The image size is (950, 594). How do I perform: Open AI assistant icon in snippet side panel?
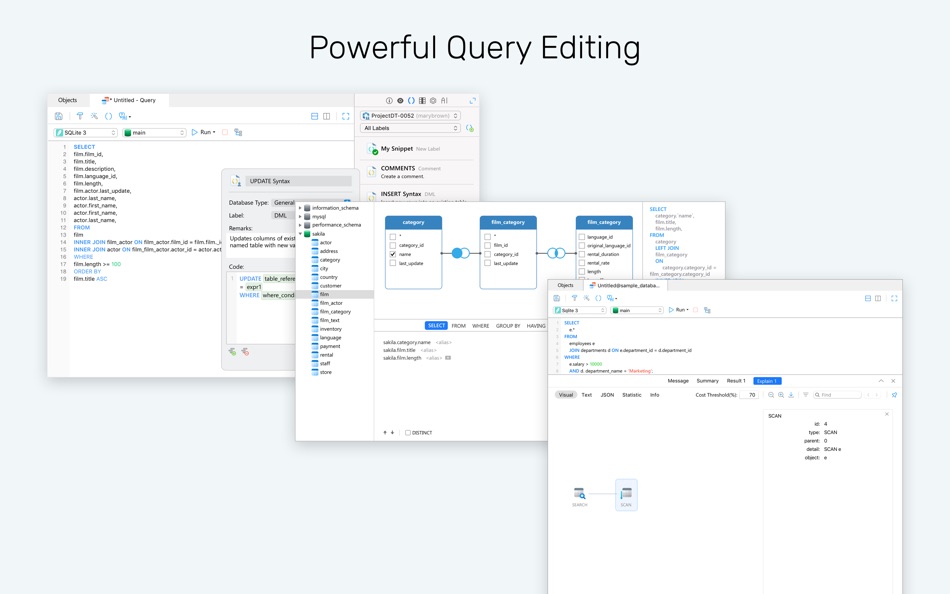coord(444,101)
